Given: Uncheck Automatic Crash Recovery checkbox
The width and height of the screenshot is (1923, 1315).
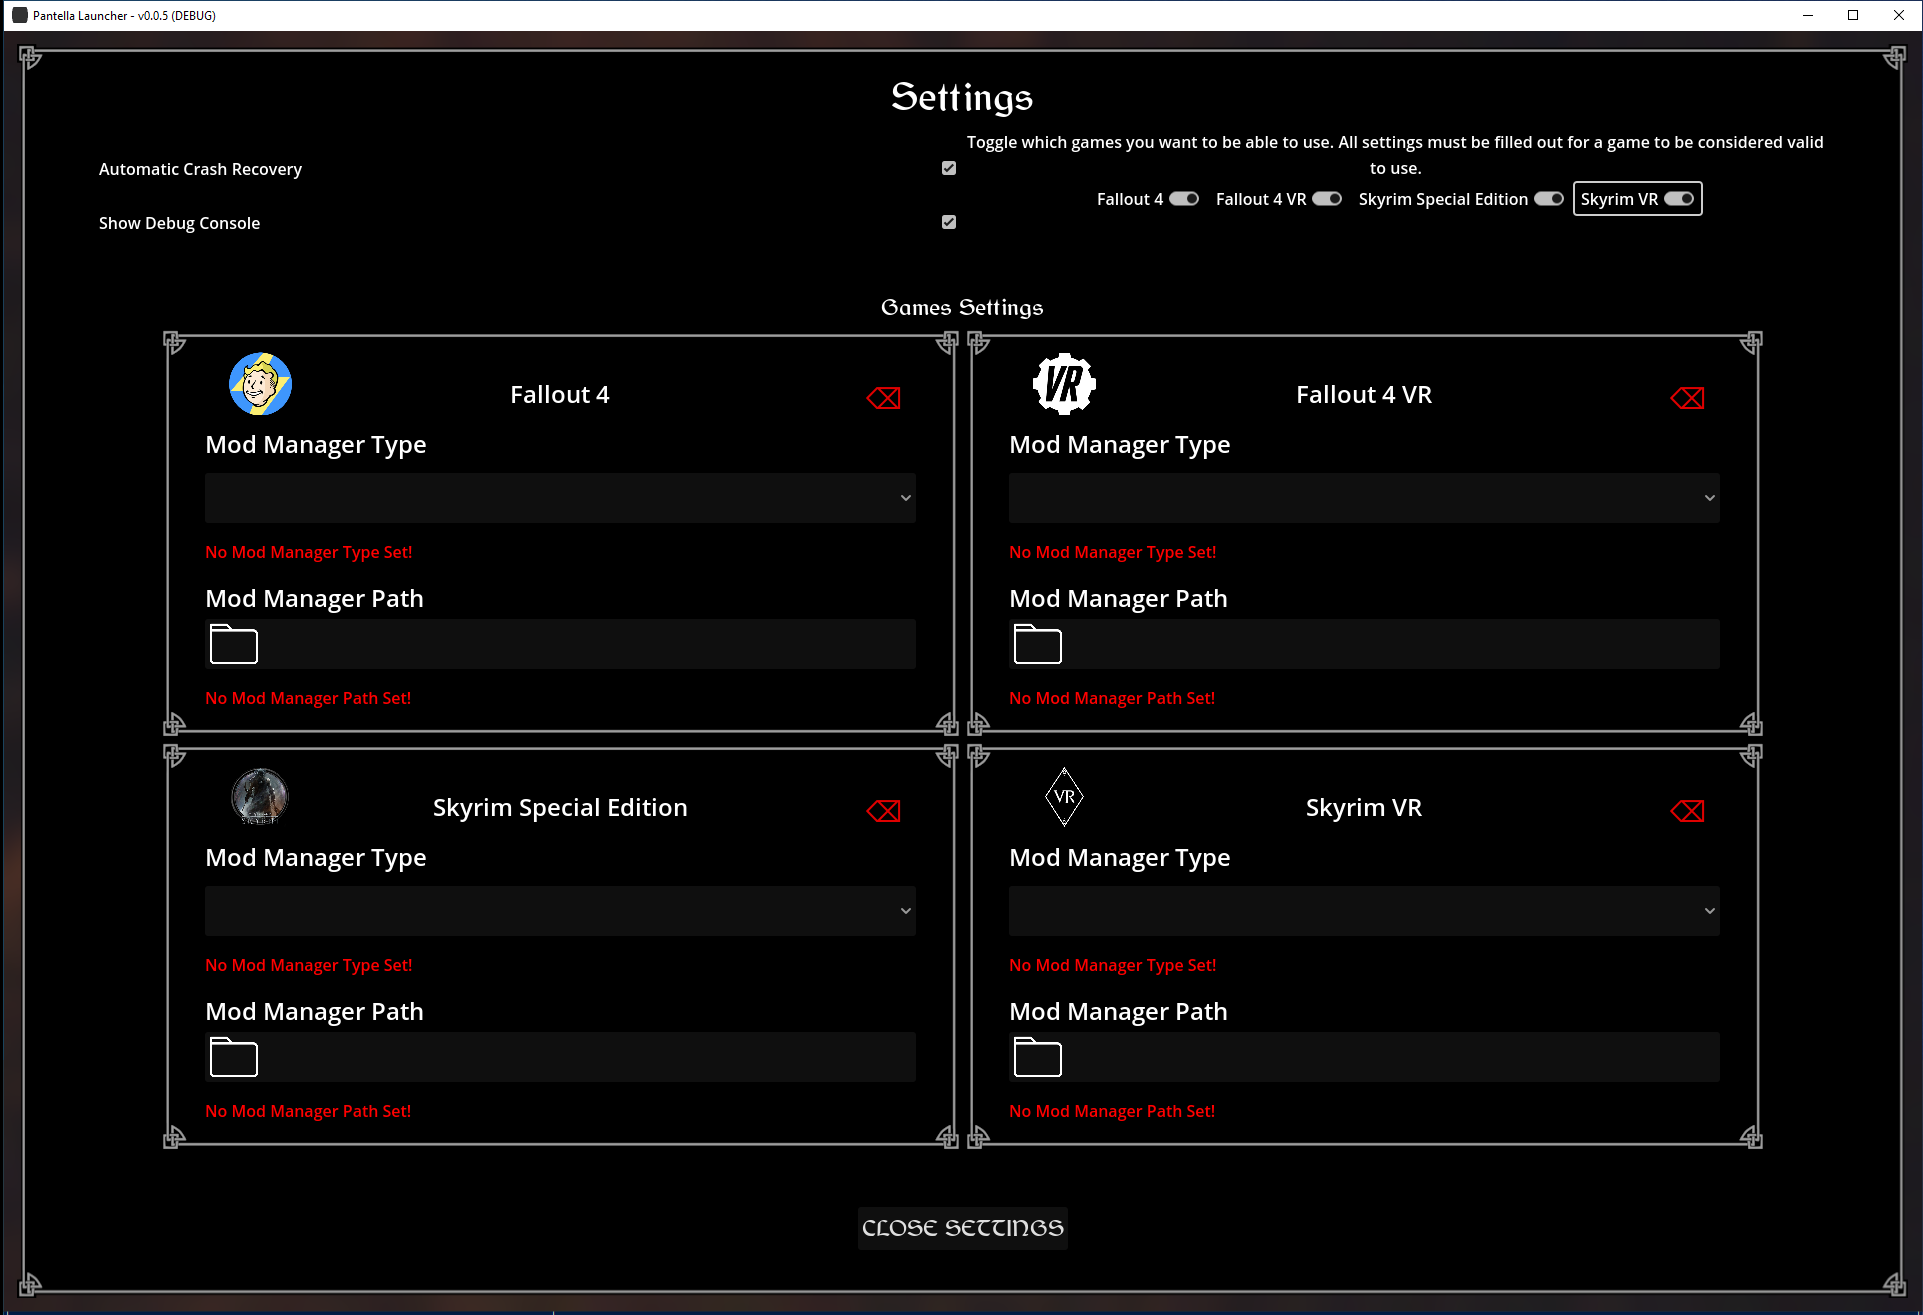Looking at the screenshot, I should point(949,168).
